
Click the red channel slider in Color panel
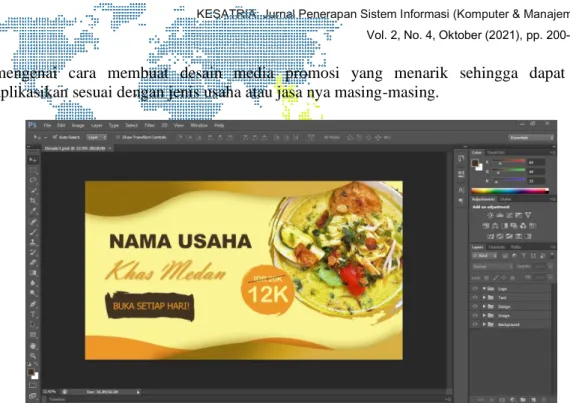click(509, 162)
